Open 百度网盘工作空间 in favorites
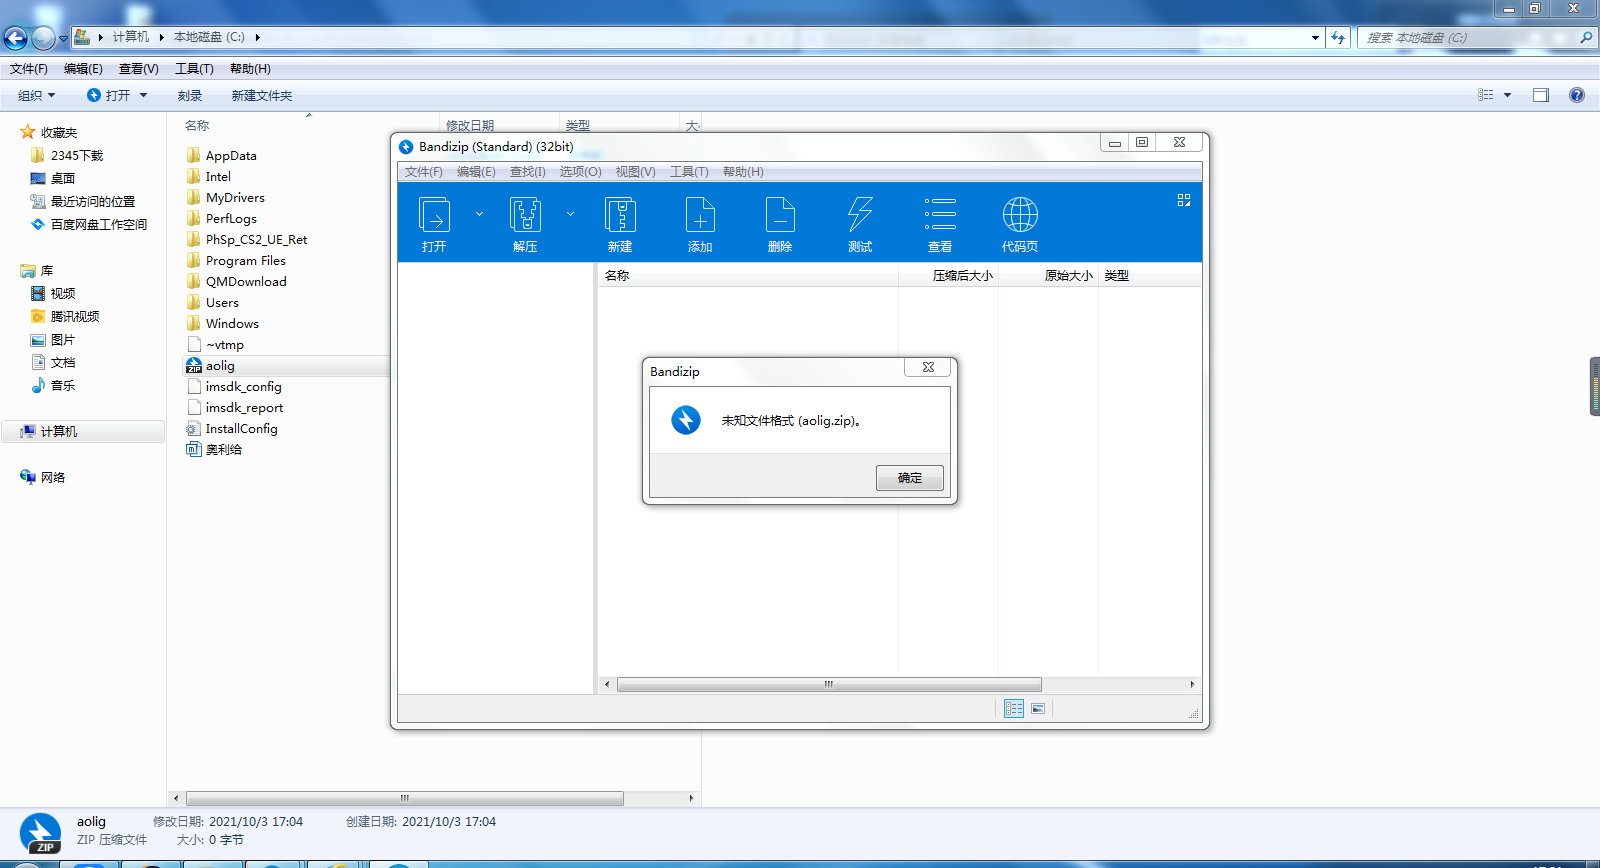Screen dimensions: 1600x868 (99, 224)
